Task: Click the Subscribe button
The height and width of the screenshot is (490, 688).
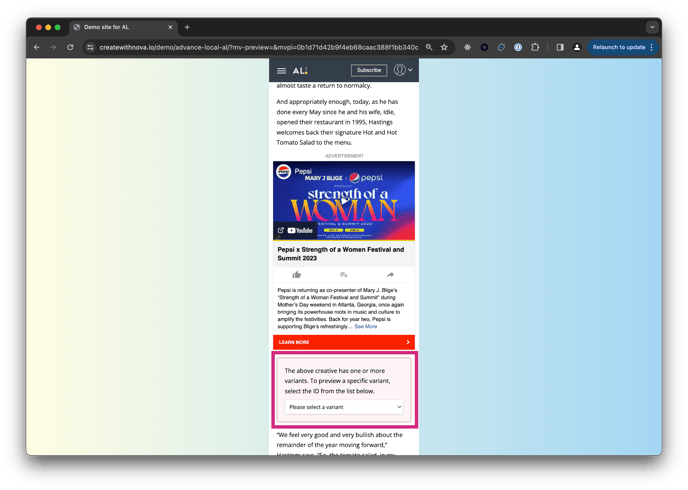Action: click(369, 70)
